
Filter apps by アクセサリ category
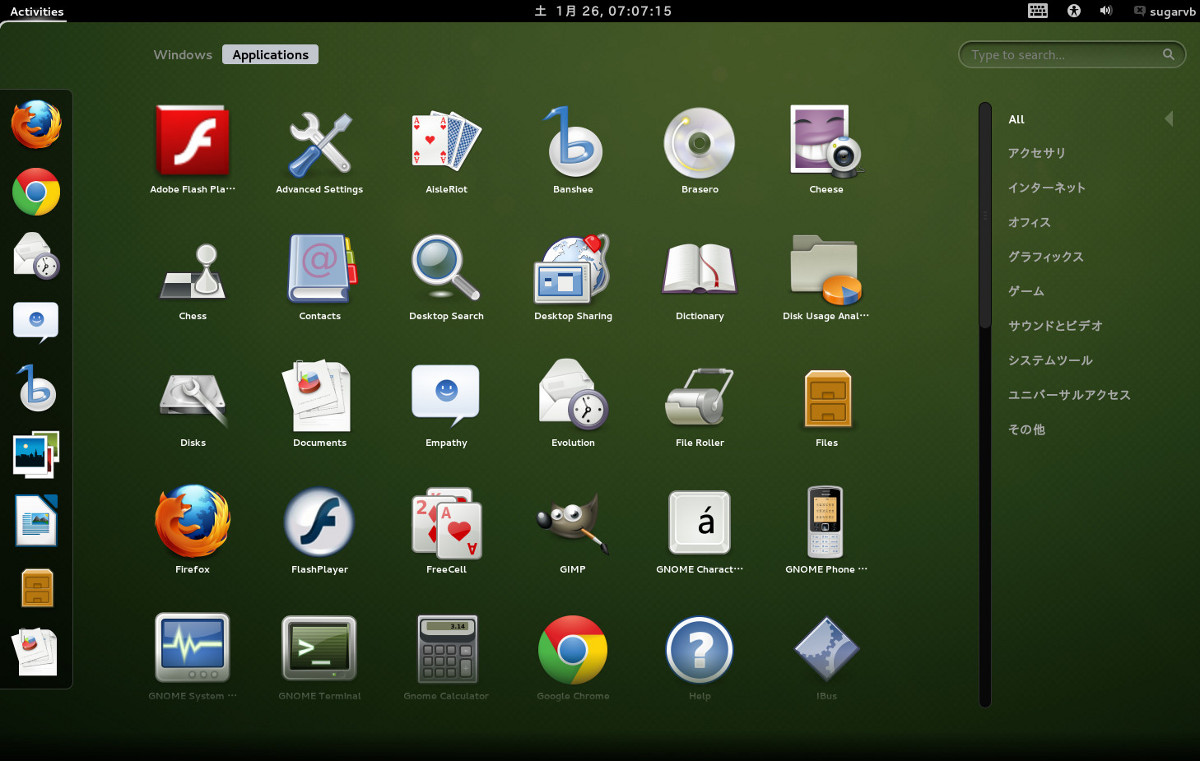[1037, 153]
